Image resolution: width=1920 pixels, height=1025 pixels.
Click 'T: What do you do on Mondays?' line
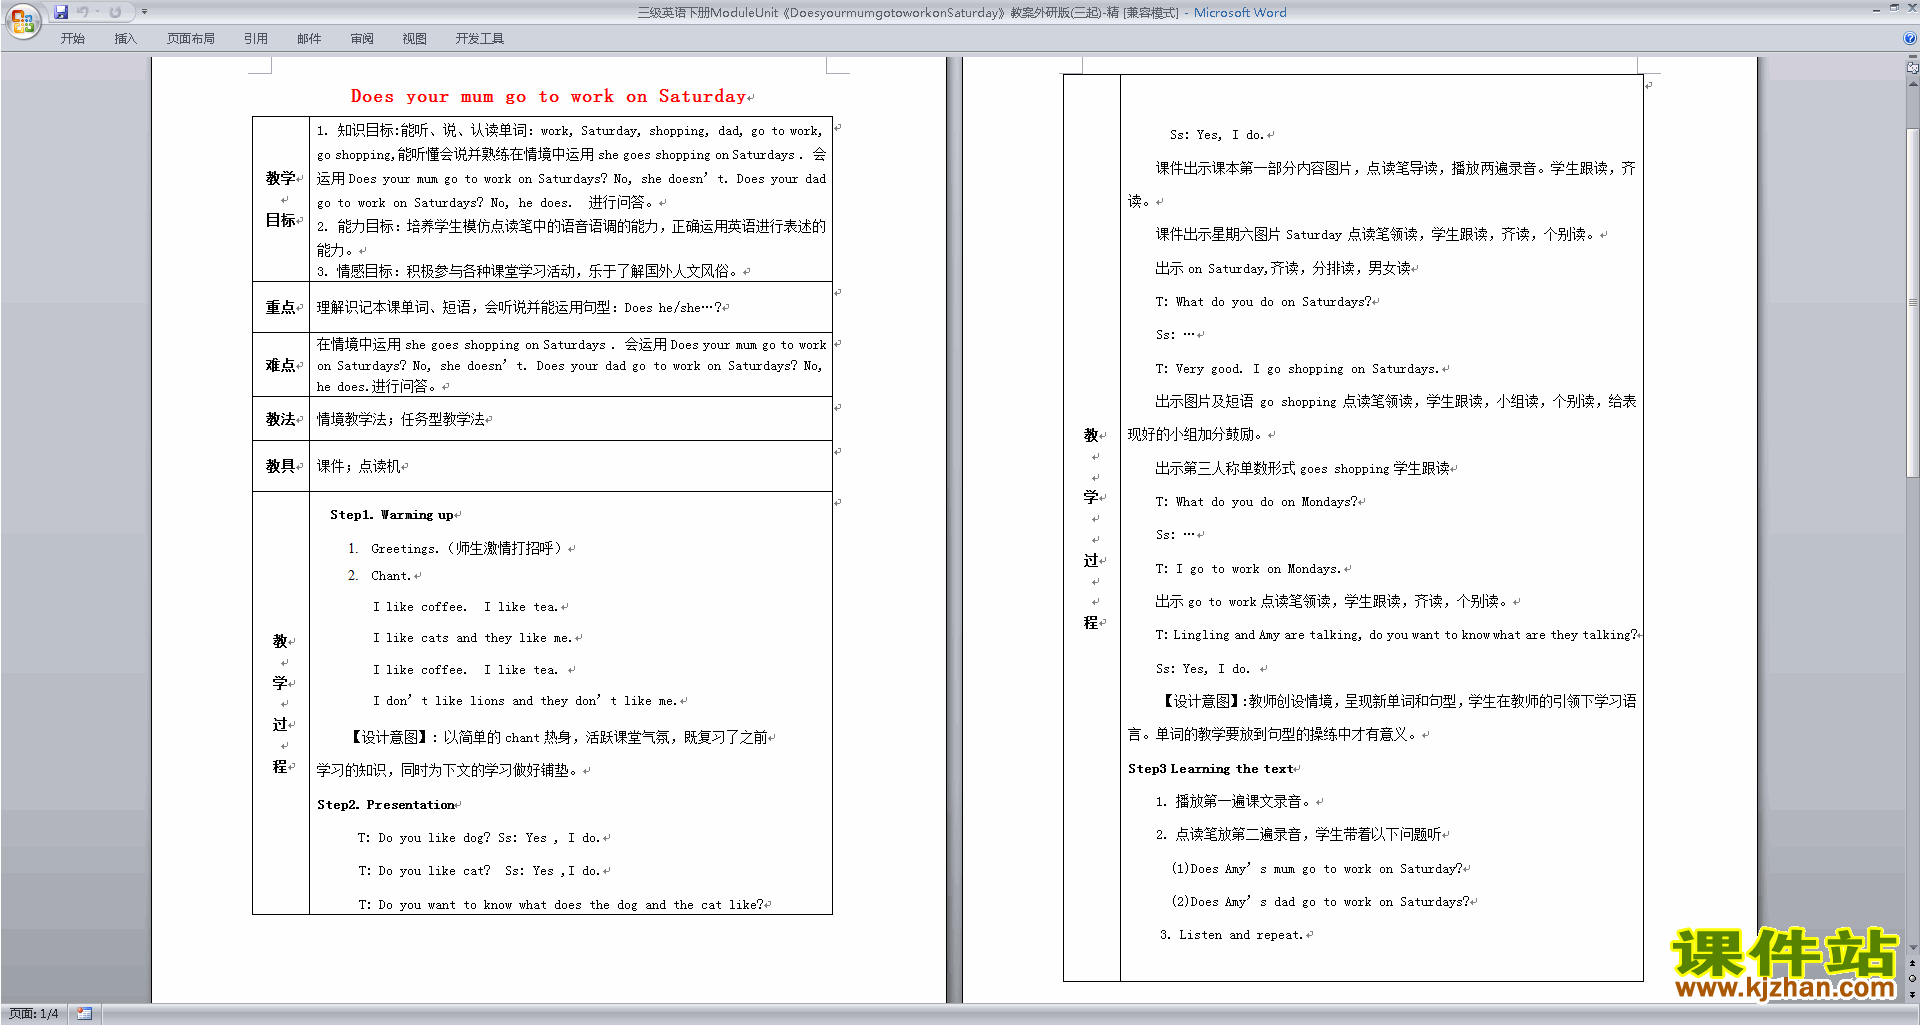pos(1255,502)
